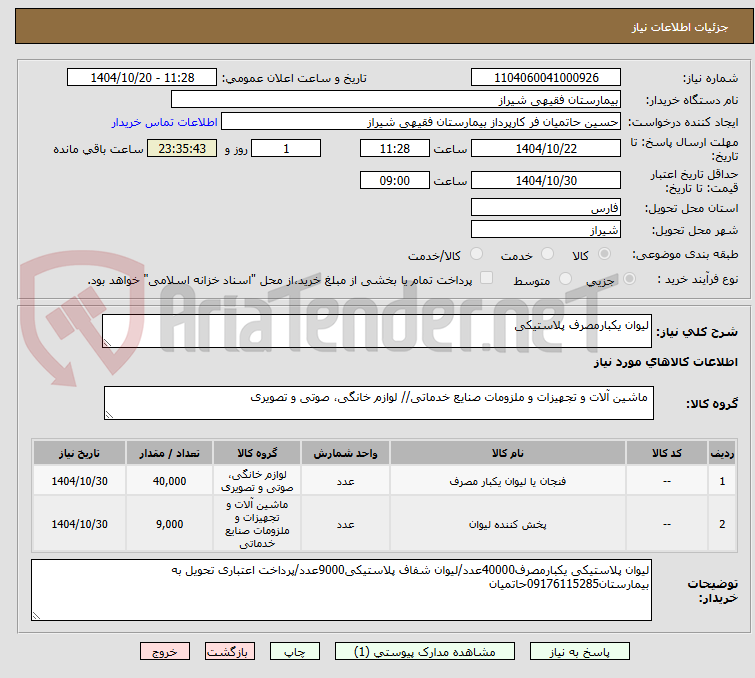Screen dimensions: 755x678
Task: Click the city field 'شیراز'
Action: tap(546, 230)
